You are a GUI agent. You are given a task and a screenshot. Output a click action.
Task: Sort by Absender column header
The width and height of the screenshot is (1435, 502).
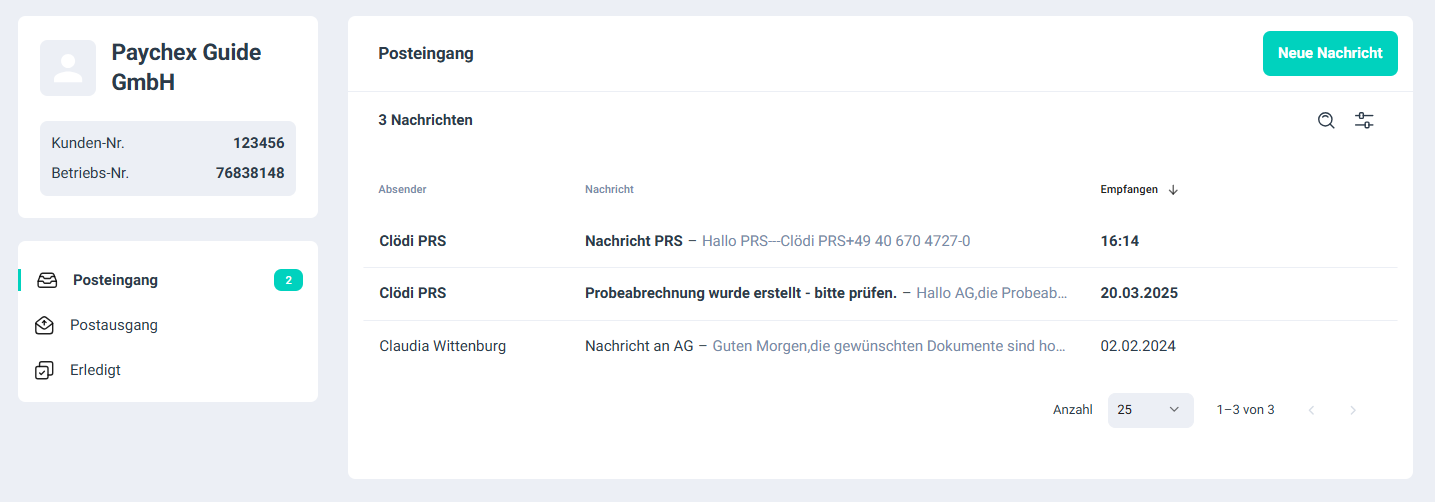(x=403, y=190)
